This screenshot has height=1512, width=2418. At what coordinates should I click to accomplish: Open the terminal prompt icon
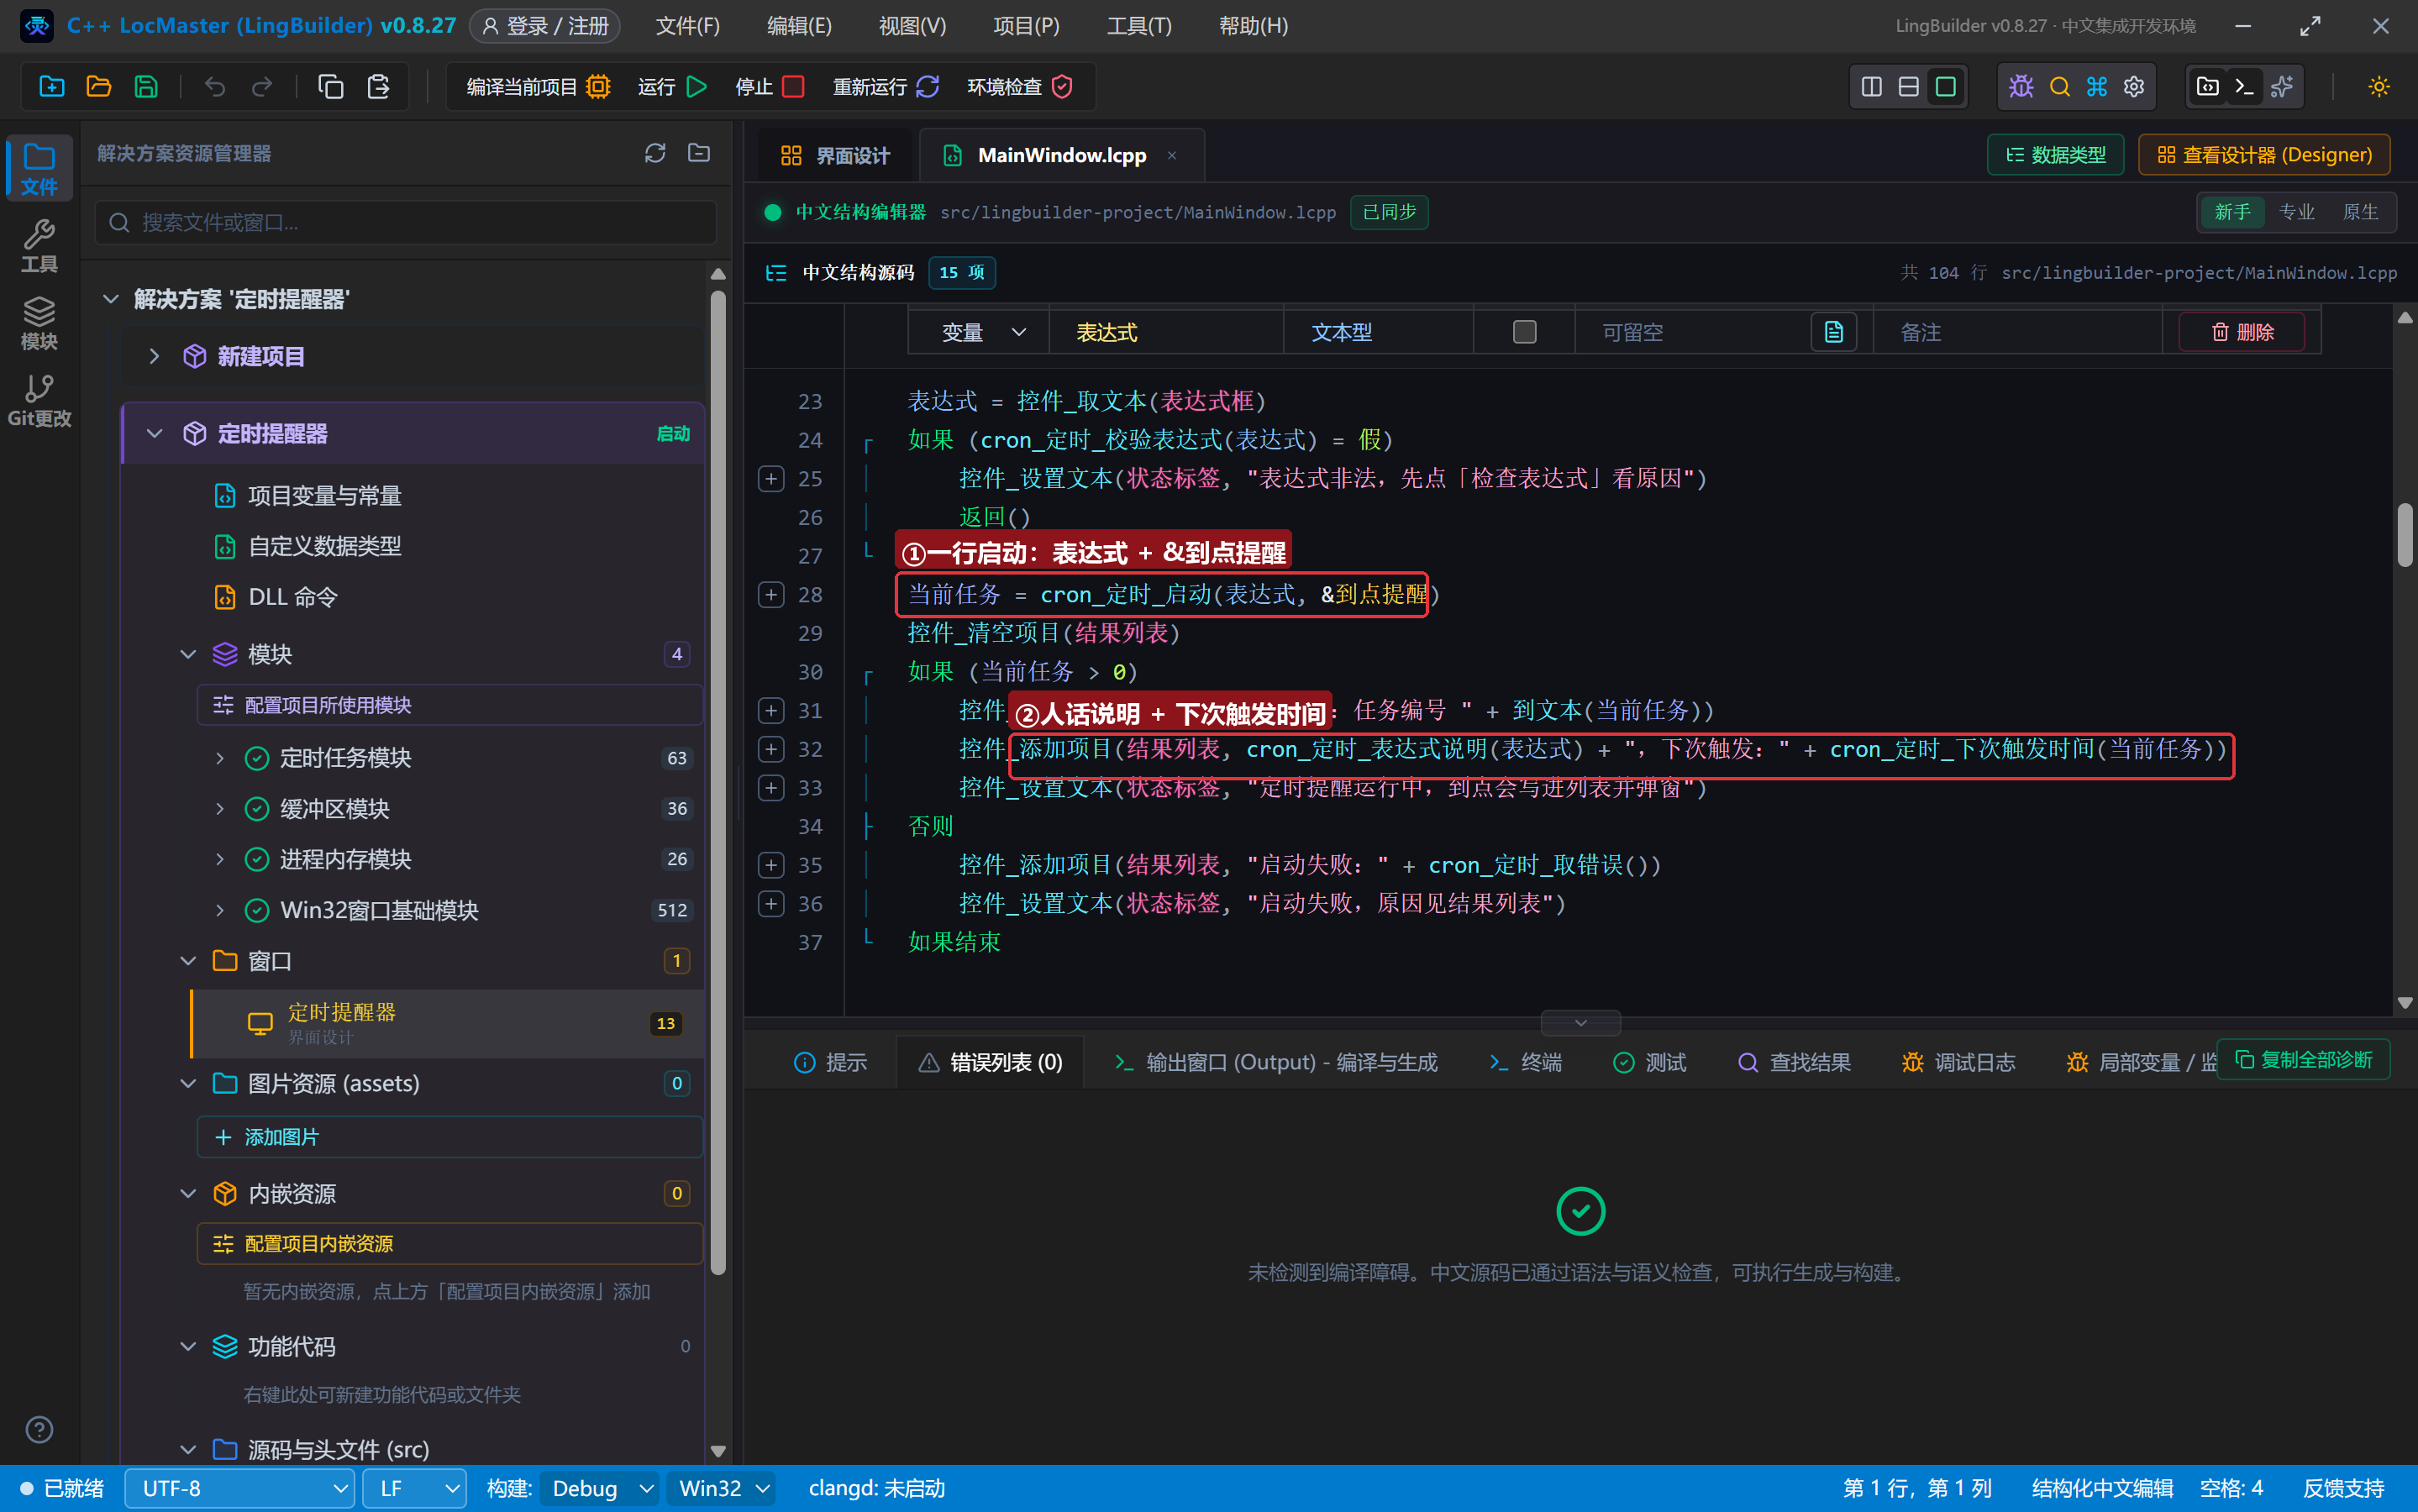(x=2244, y=87)
